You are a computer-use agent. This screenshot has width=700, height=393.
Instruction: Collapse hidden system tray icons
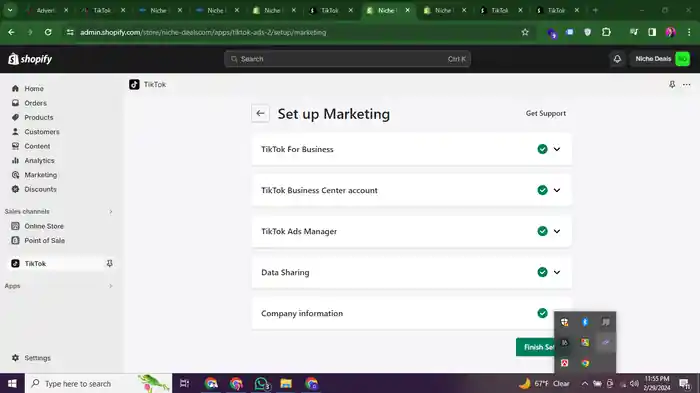[584, 383]
